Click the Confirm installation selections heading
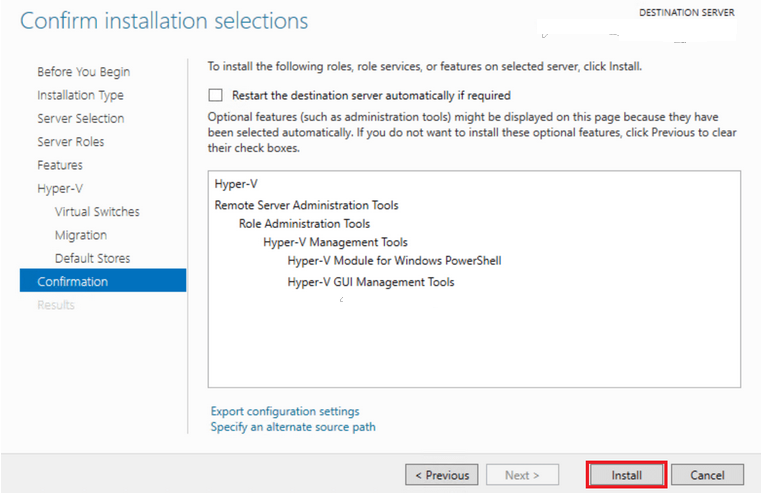The image size is (772, 497). [164, 21]
